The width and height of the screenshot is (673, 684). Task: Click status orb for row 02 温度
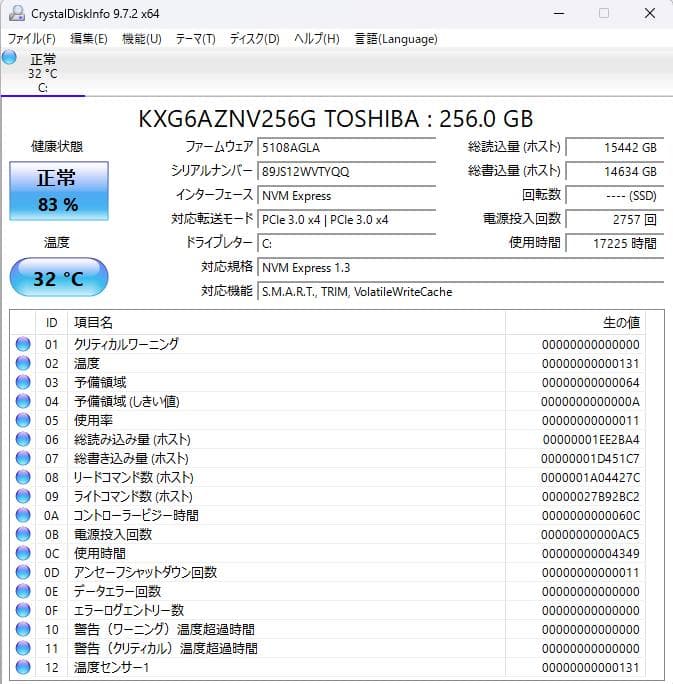pyautogui.click(x=23, y=363)
